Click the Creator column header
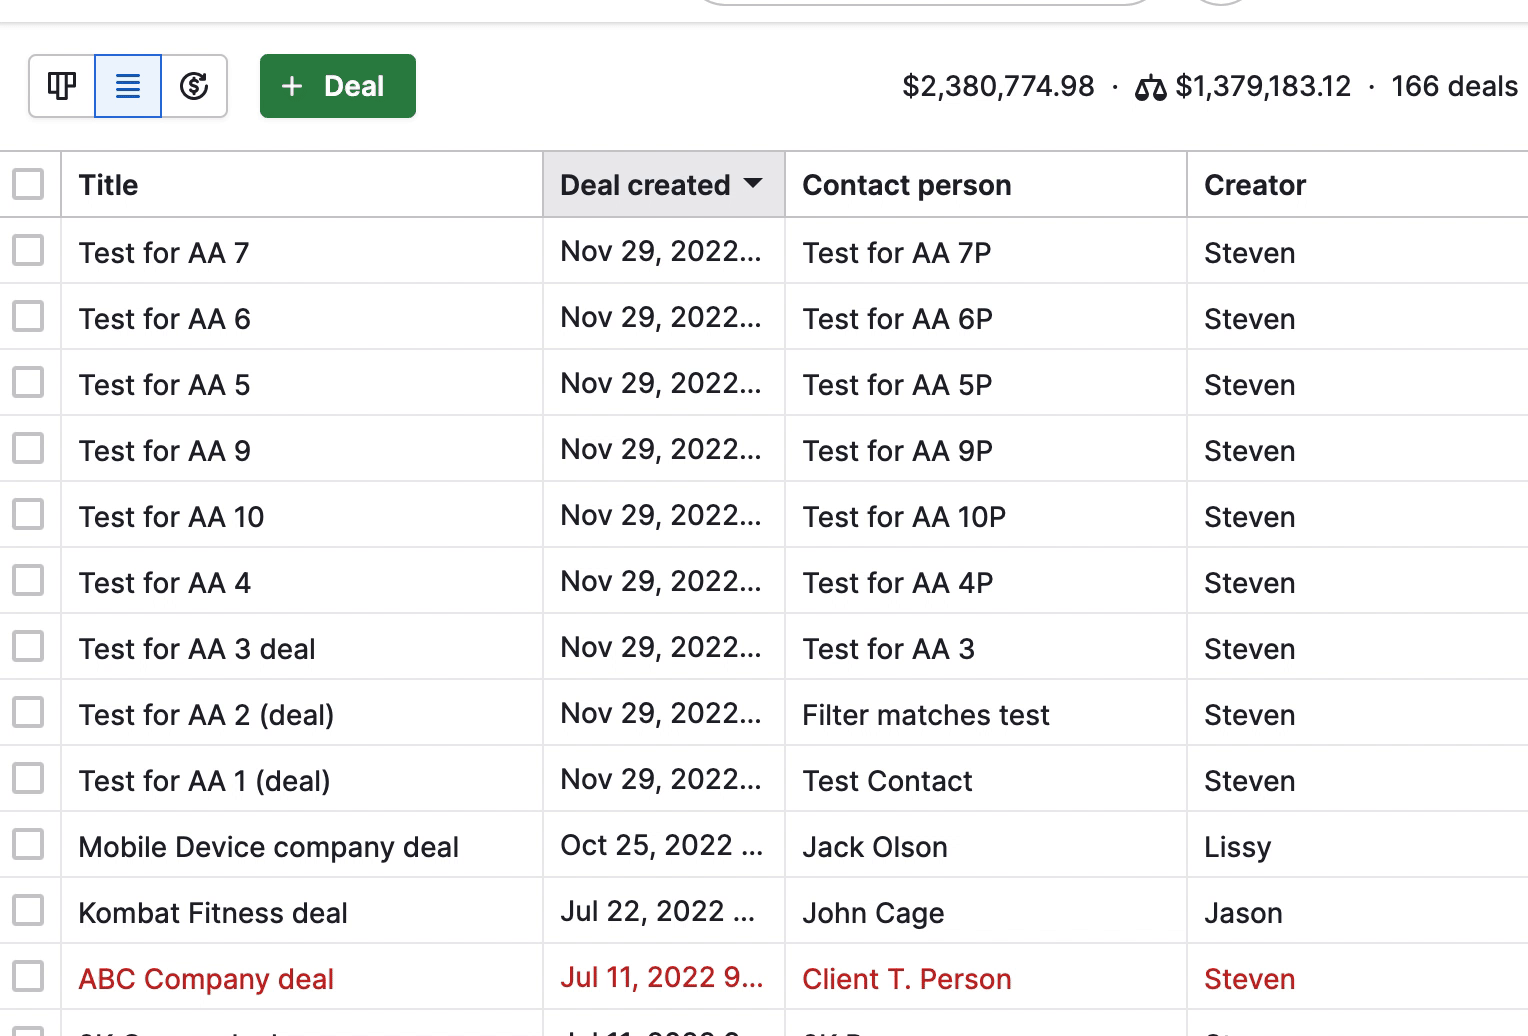Viewport: 1528px width, 1036px height. click(1254, 185)
